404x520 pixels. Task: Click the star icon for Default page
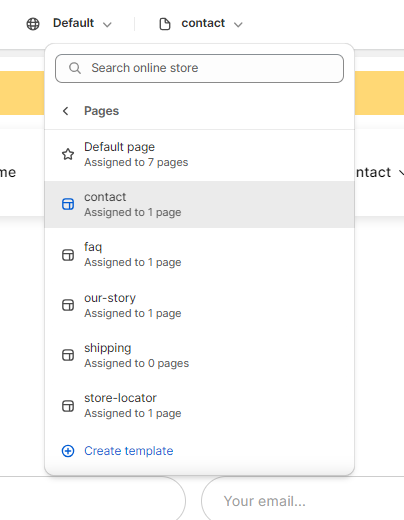[x=68, y=154]
